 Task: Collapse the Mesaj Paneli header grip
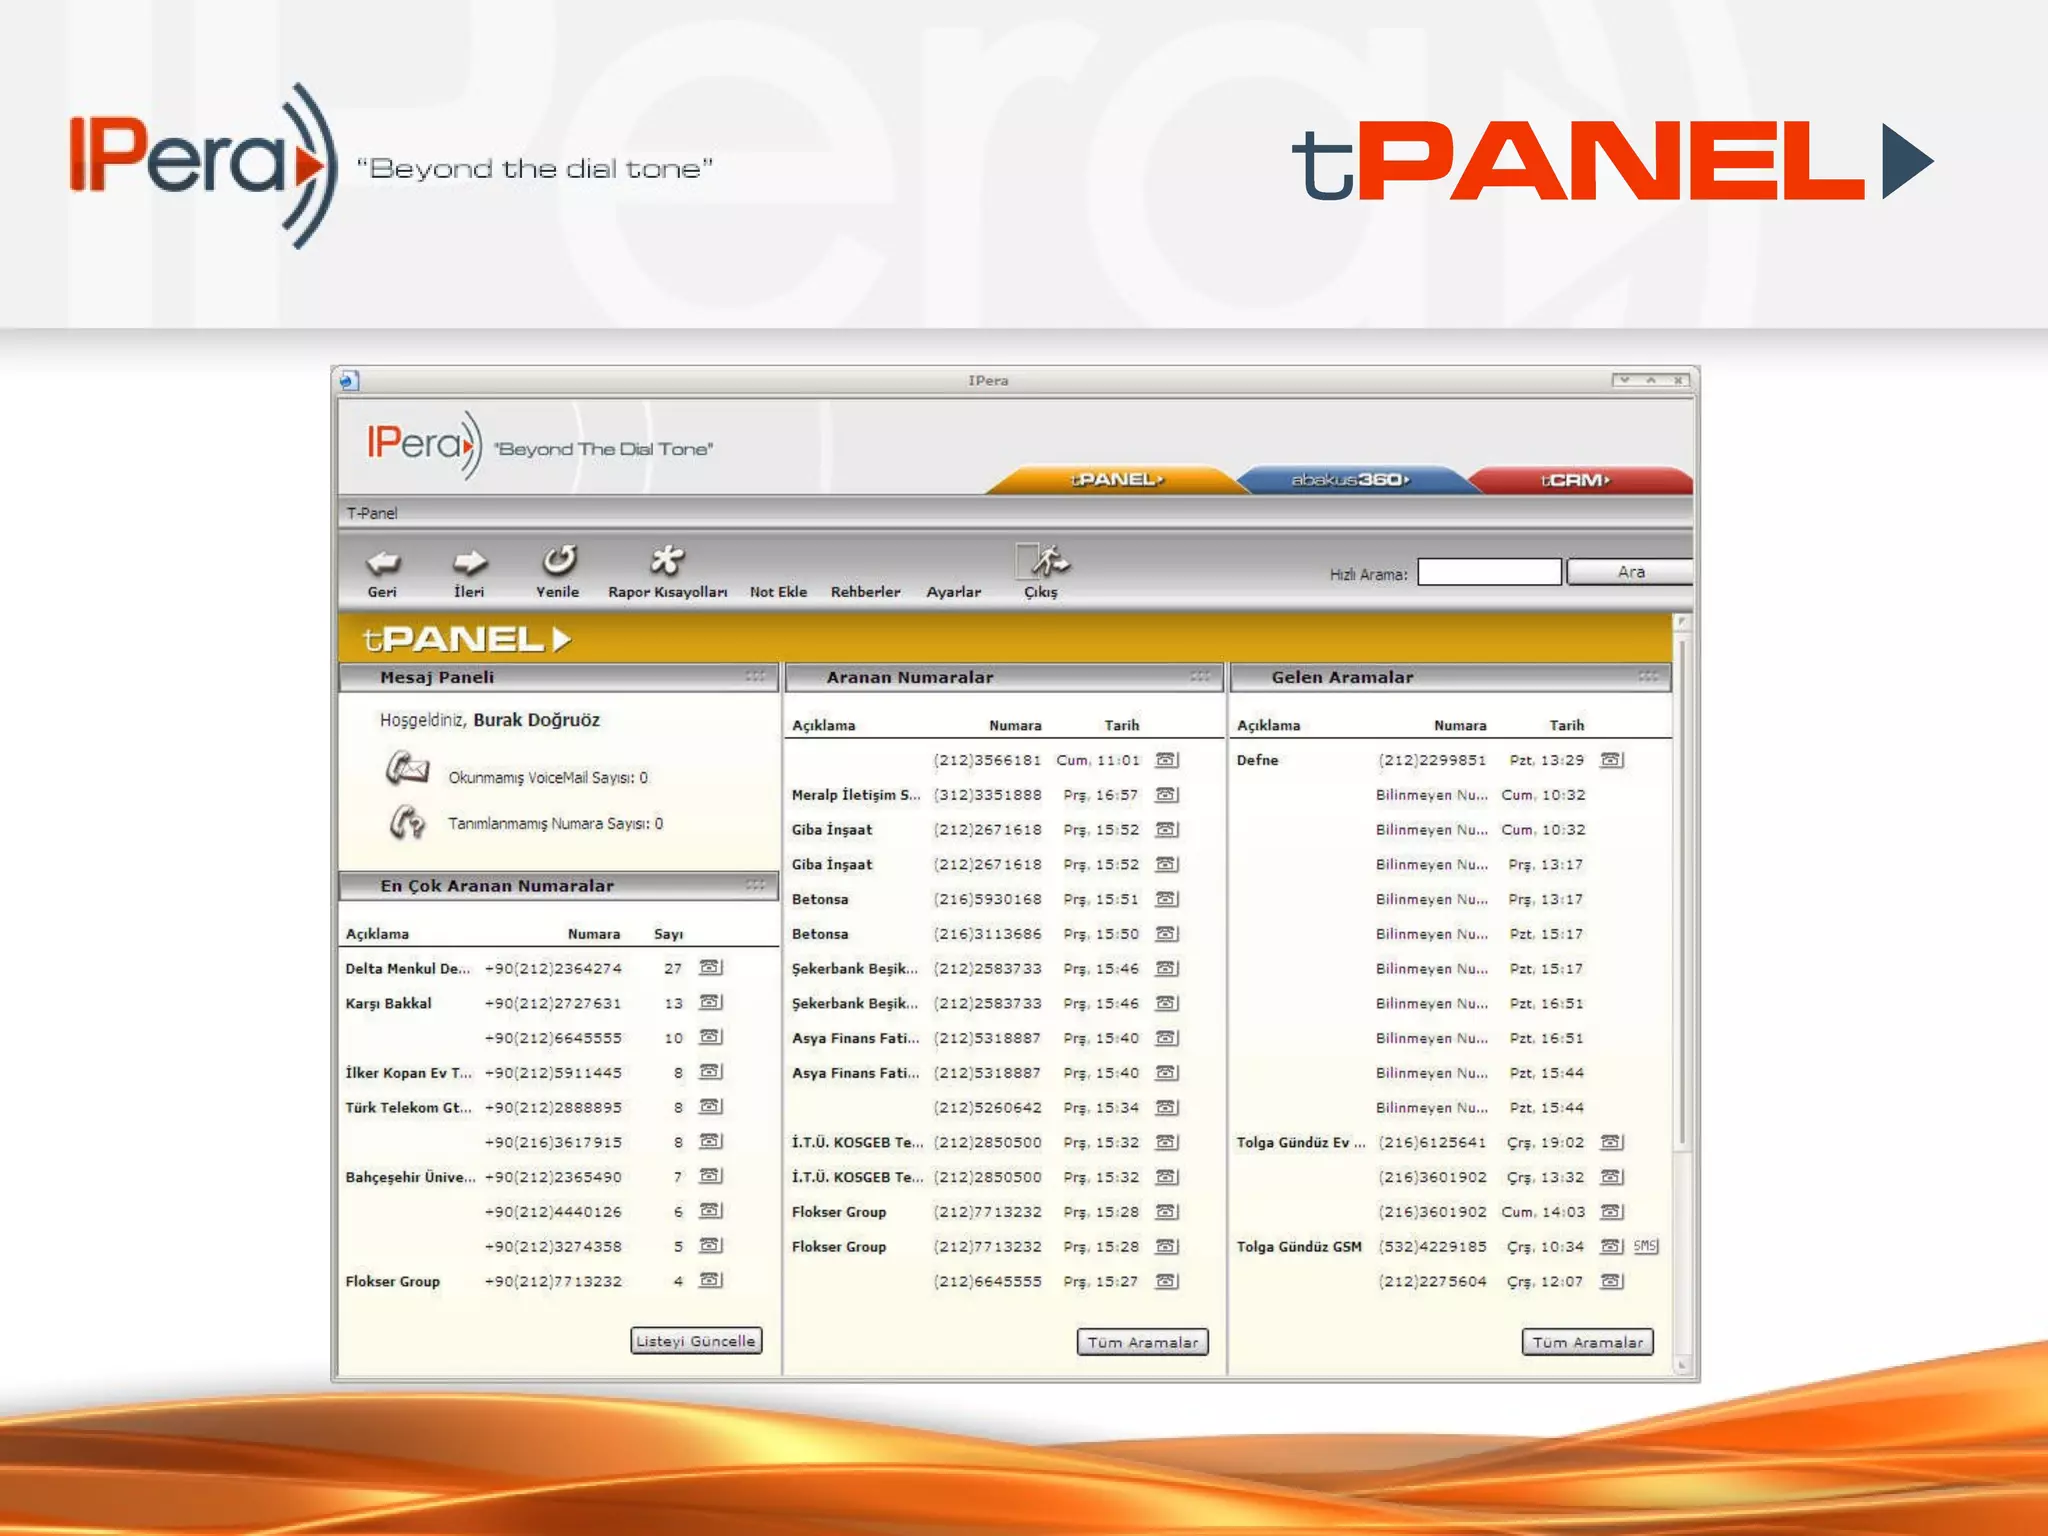coord(755,677)
